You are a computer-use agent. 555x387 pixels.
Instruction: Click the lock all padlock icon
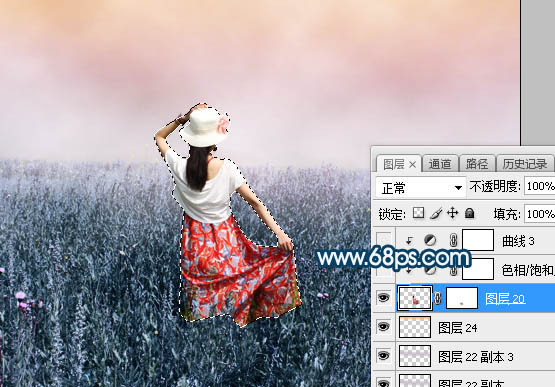tap(469, 213)
